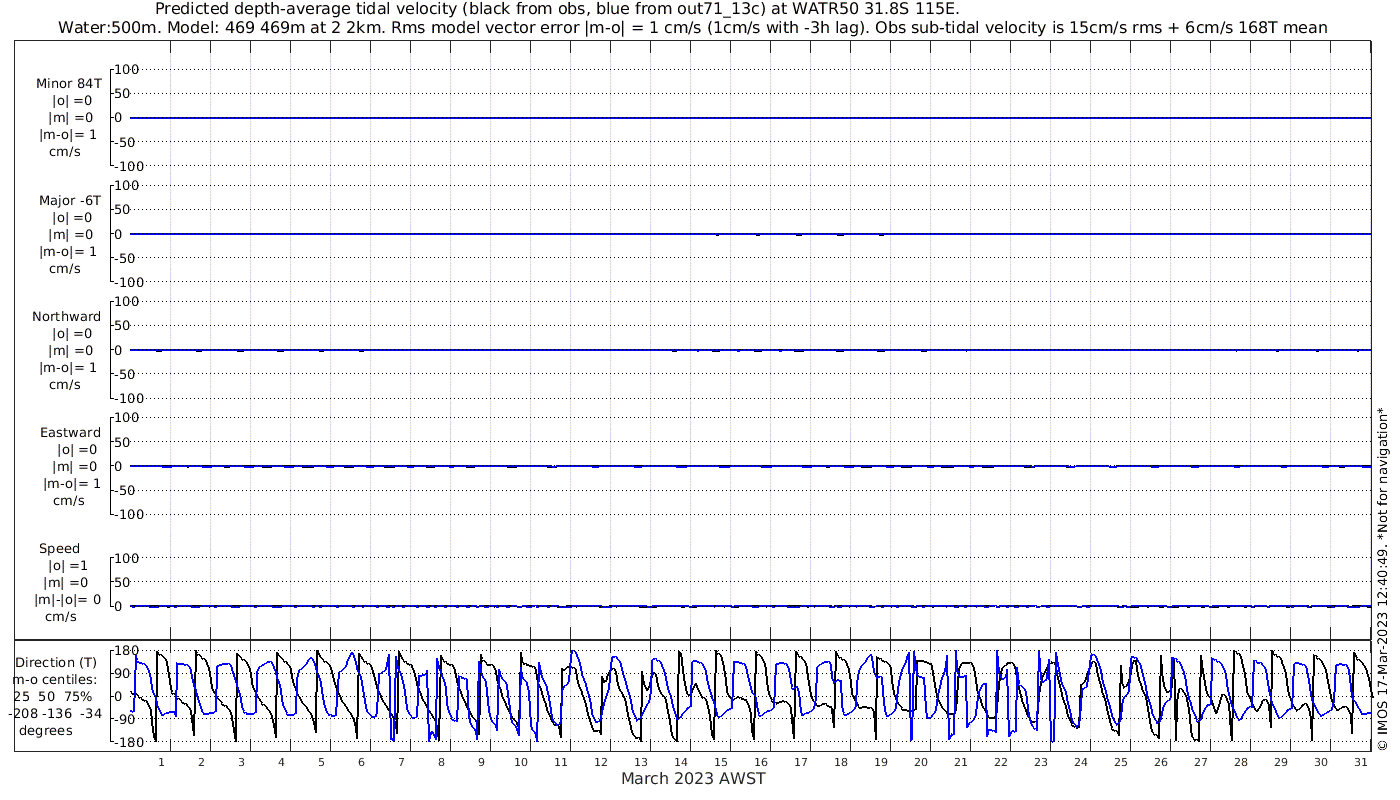Select the "Minor 84T" panel label
The image size is (1400, 800).
[x=69, y=83]
